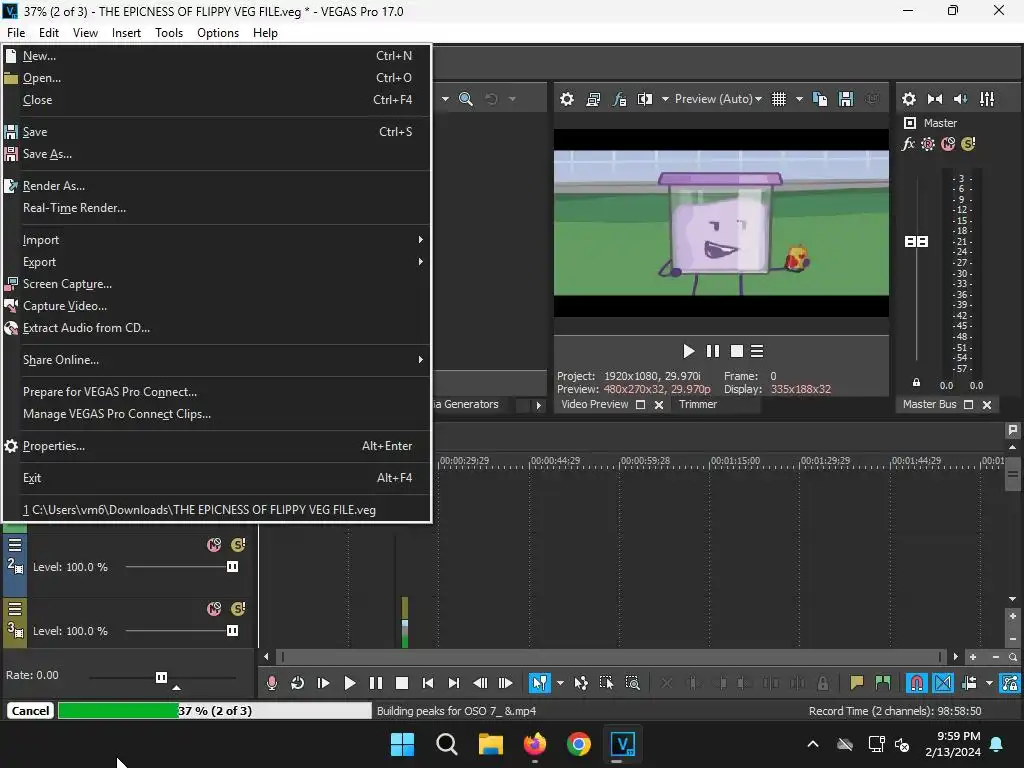Toggle overlays grid in Video Preview
The width and height of the screenshot is (1024, 768).
(778, 99)
